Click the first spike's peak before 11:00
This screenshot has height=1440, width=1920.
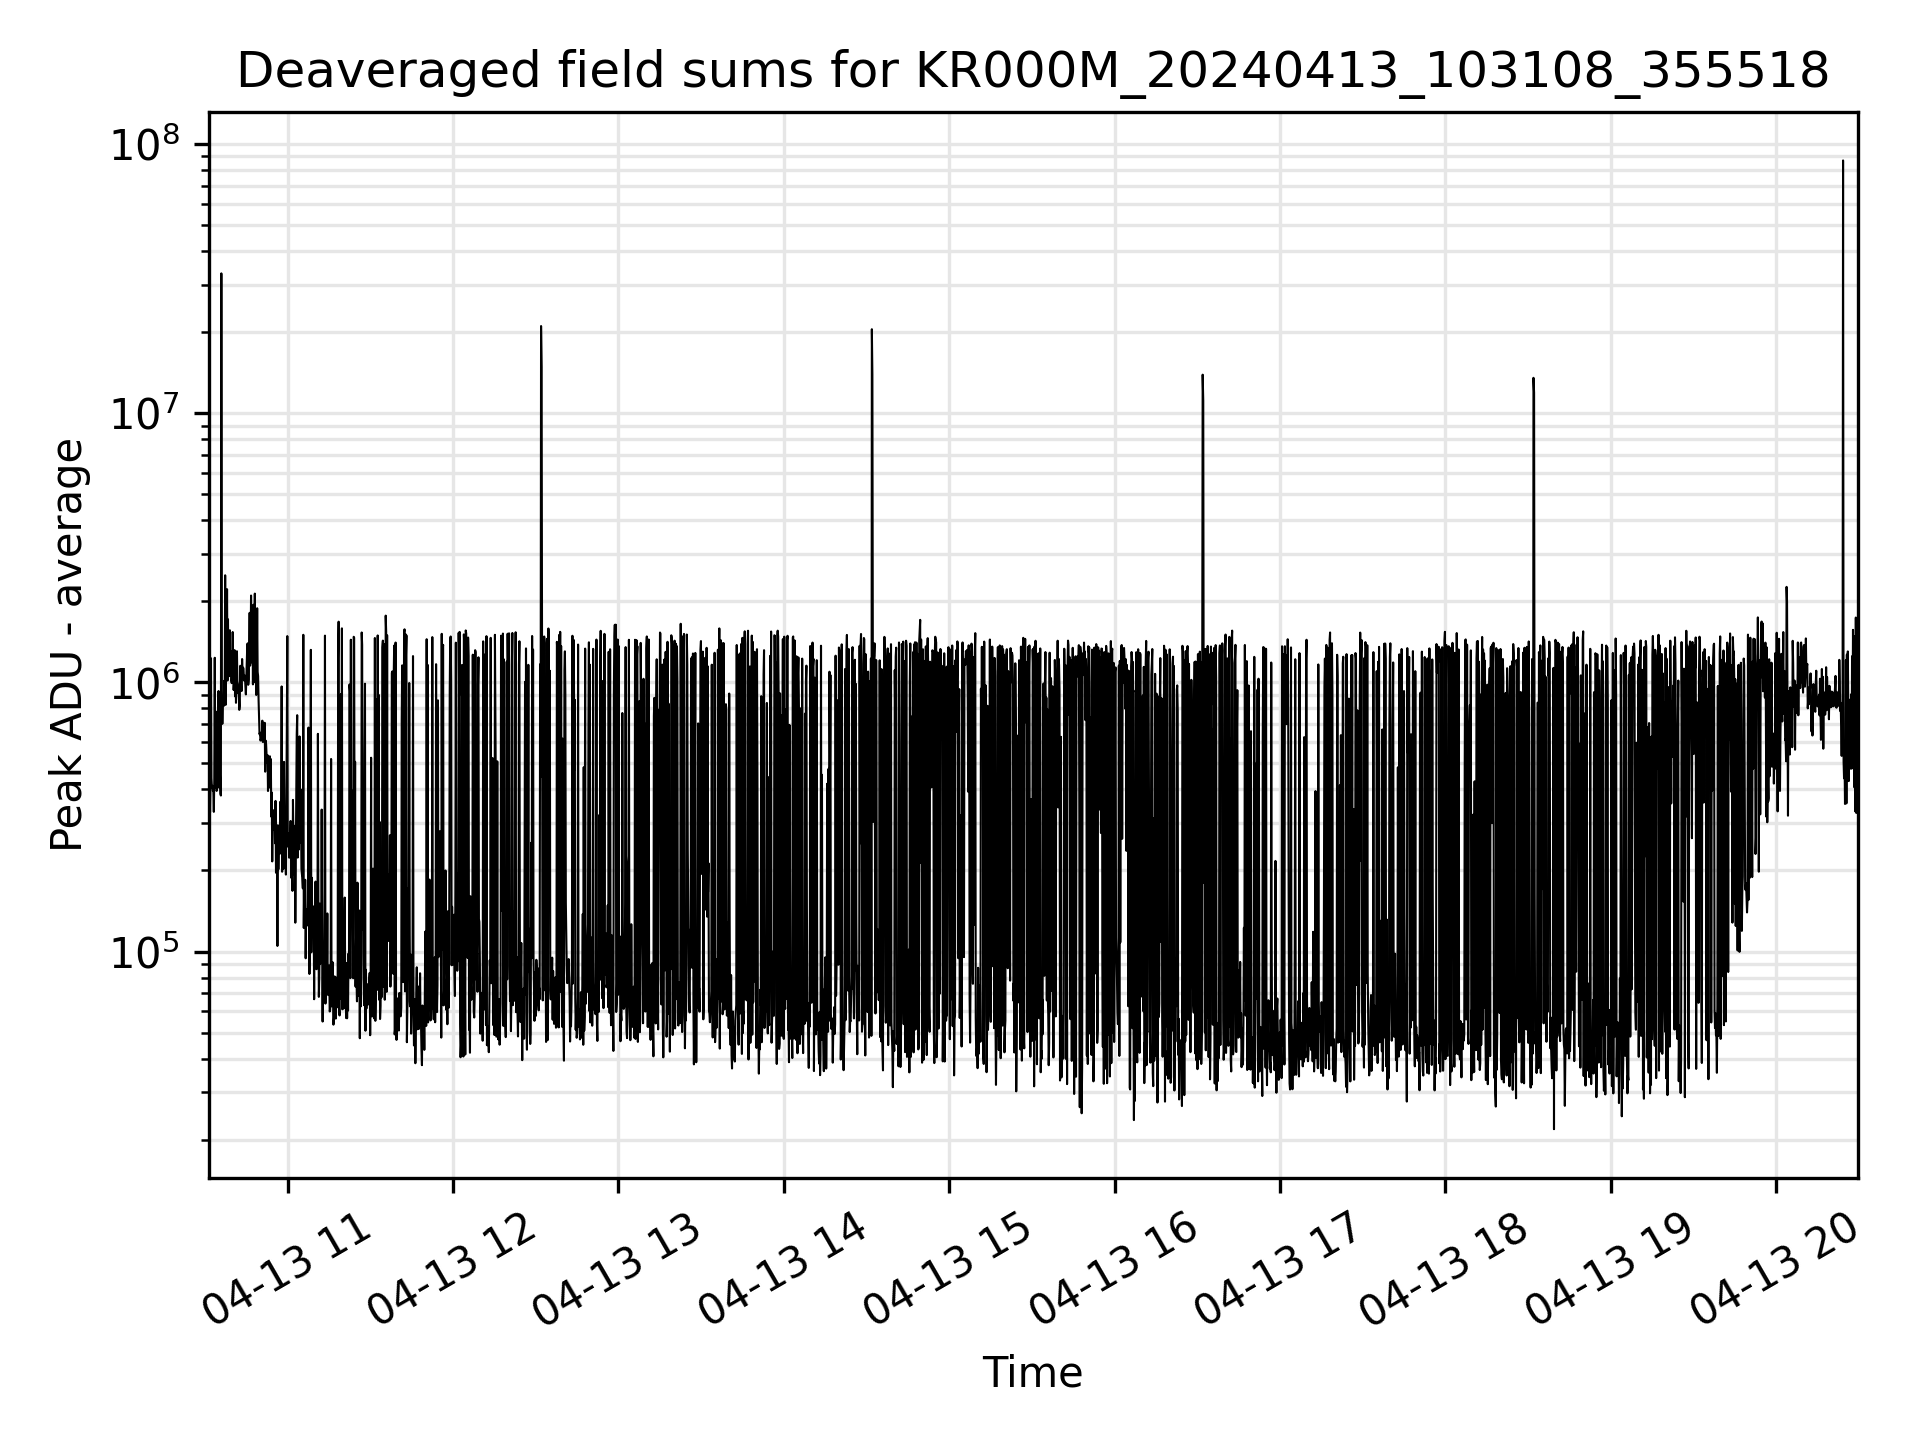pyautogui.click(x=221, y=274)
